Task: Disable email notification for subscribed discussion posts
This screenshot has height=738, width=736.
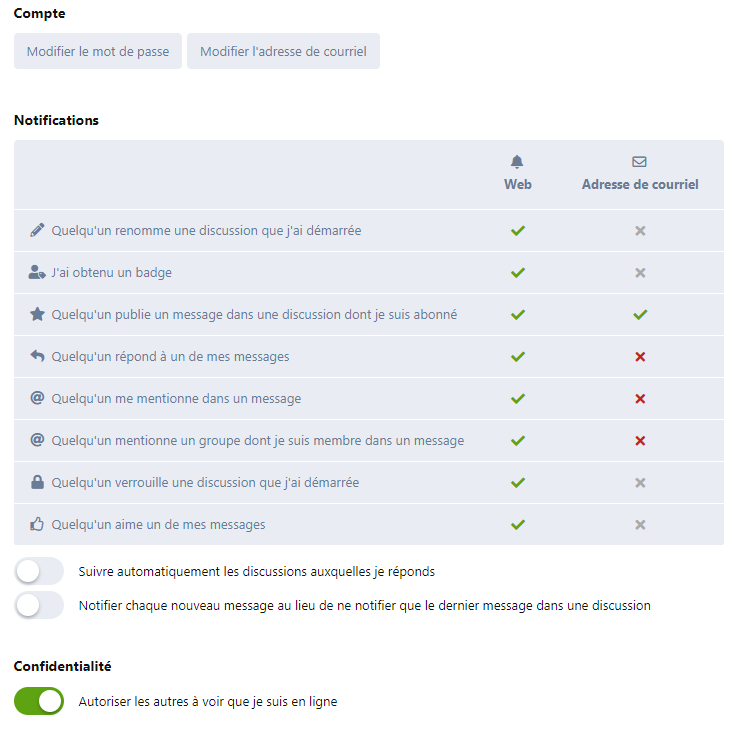Action: (x=640, y=315)
